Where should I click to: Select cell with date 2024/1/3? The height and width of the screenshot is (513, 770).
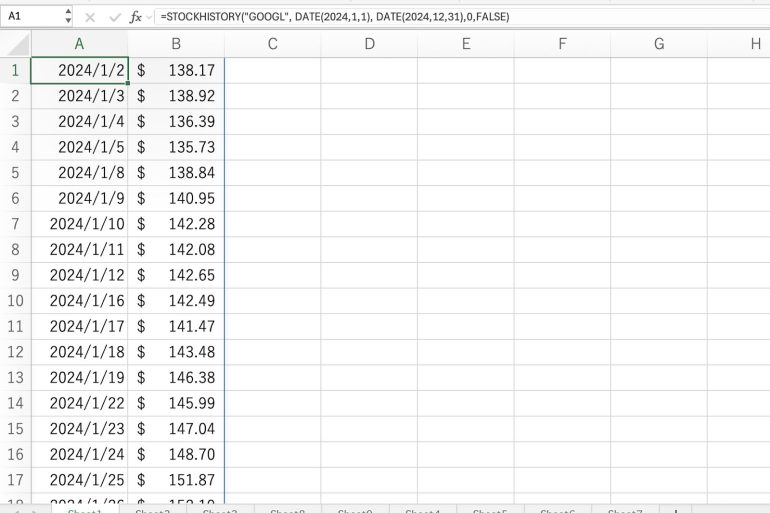(x=79, y=96)
